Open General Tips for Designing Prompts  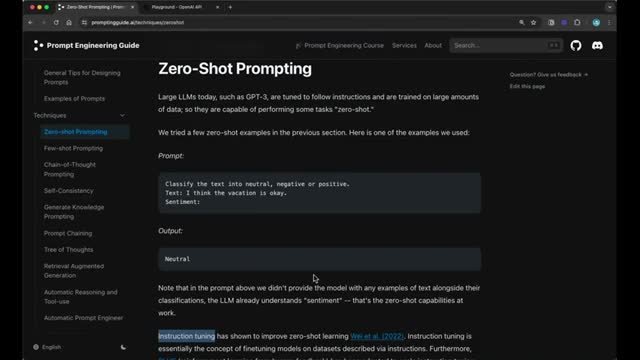[x=82, y=78]
